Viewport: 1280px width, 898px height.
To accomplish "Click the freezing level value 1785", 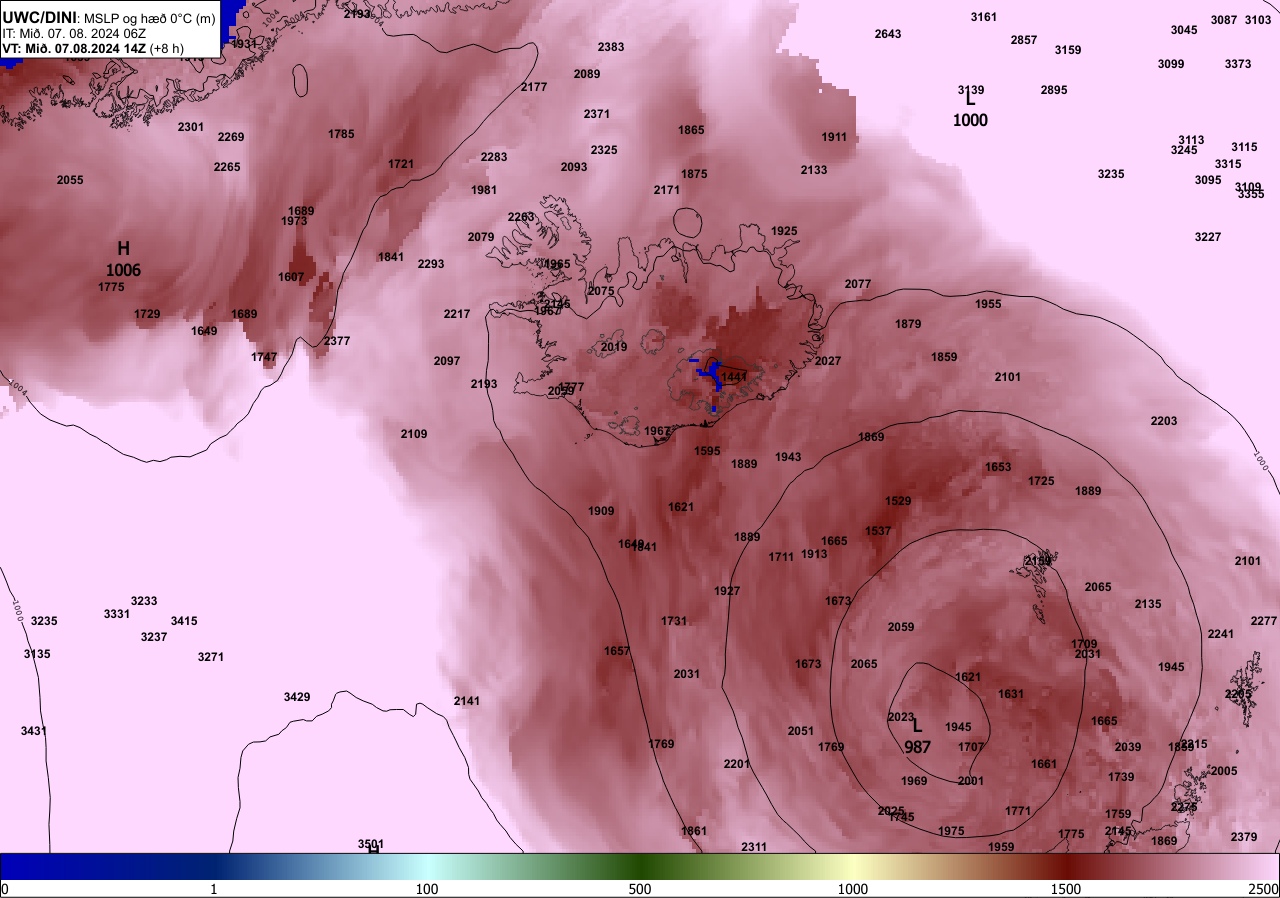I will [x=341, y=134].
